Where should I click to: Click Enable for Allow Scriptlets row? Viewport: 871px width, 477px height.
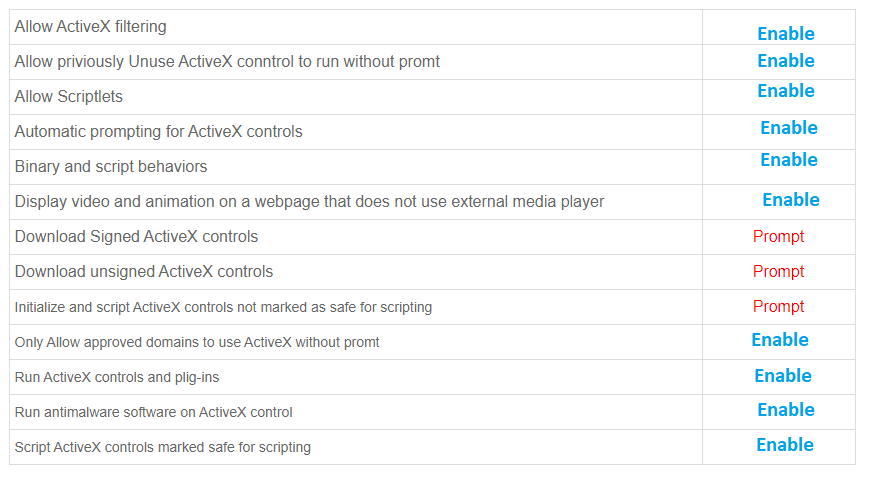coord(785,91)
